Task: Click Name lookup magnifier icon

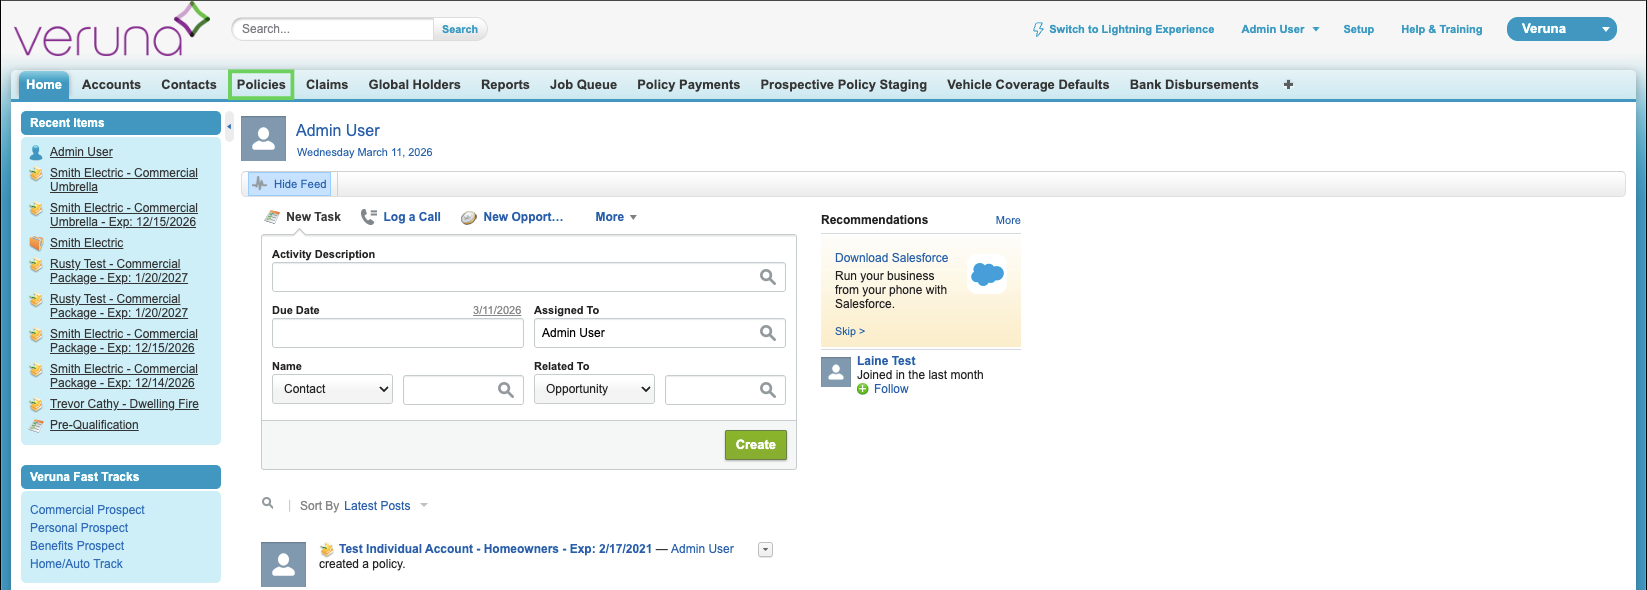Action: [506, 390]
